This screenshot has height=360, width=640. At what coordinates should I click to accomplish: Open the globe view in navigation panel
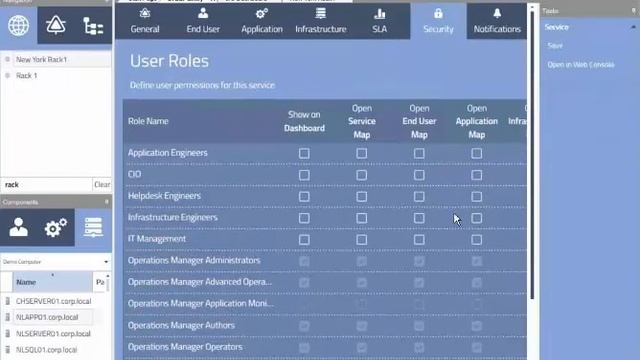click(18, 25)
